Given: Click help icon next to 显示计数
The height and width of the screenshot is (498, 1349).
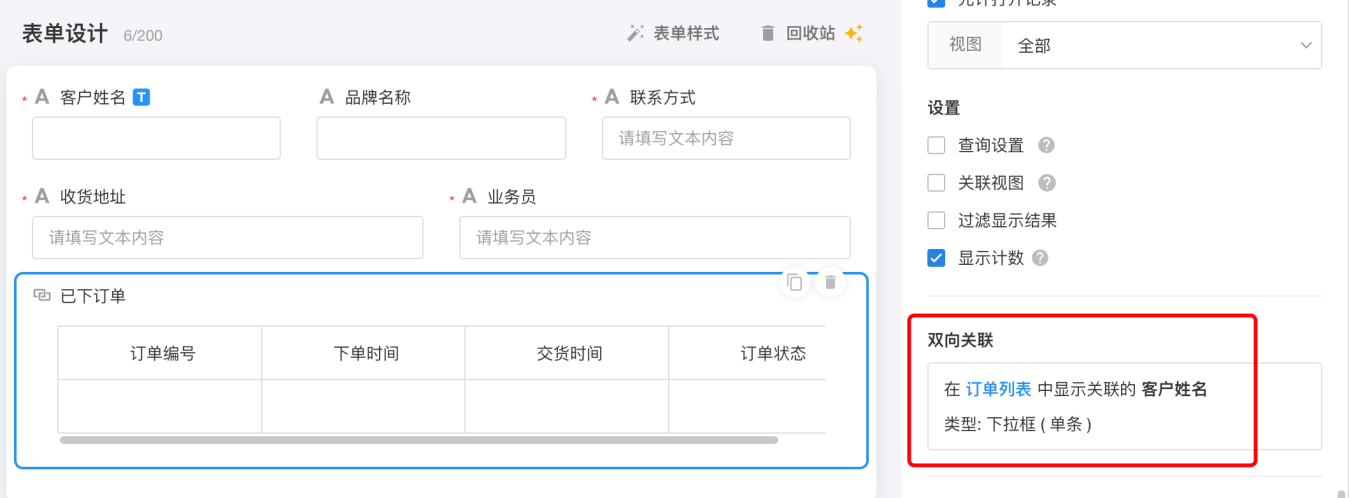Looking at the screenshot, I should pos(1040,258).
